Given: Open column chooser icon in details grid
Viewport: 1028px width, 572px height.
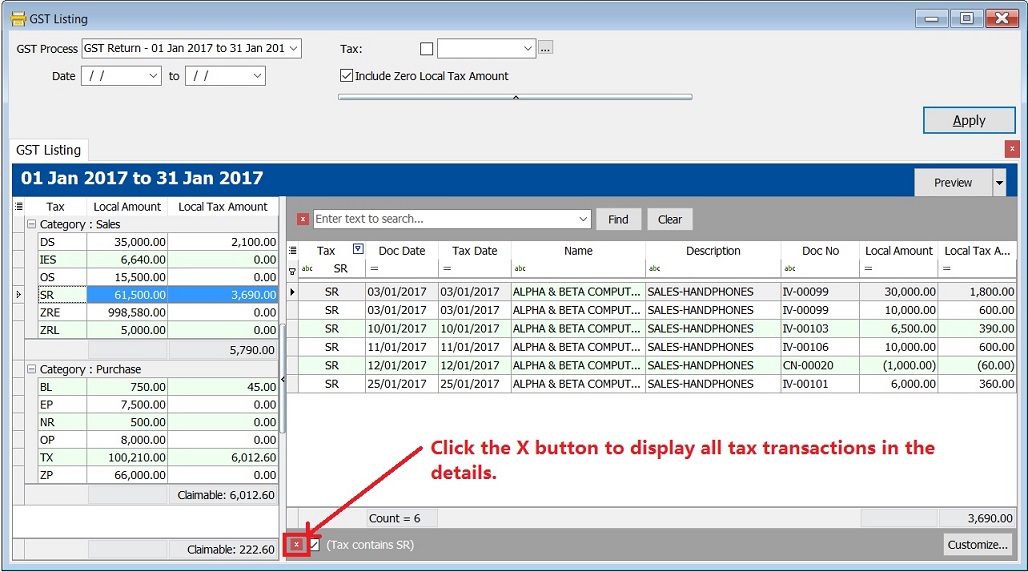Looking at the screenshot, I should click(293, 251).
